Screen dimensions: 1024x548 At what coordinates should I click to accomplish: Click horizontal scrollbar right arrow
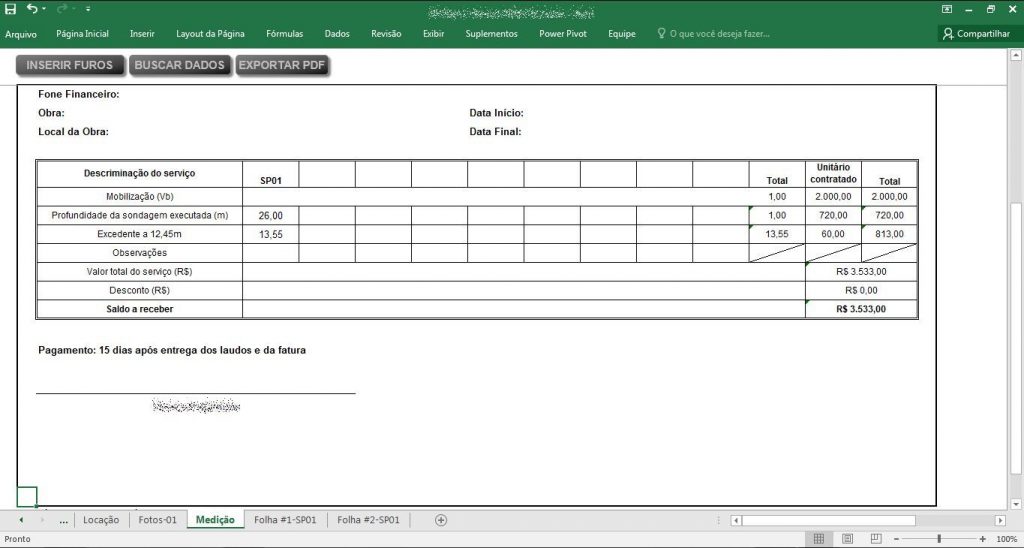point(1000,521)
